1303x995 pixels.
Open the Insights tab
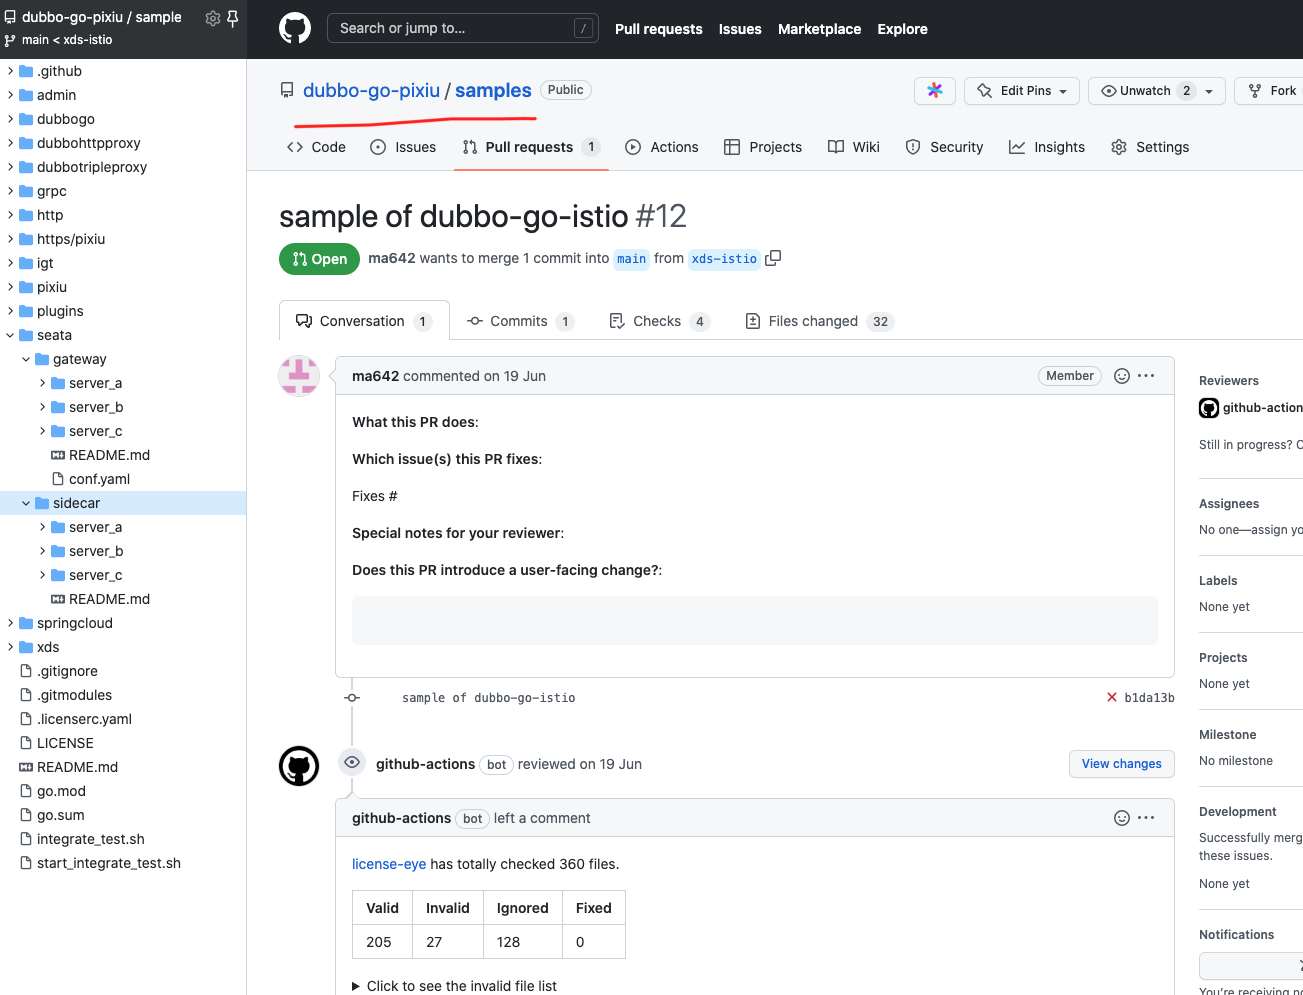pyautogui.click(x=1047, y=147)
